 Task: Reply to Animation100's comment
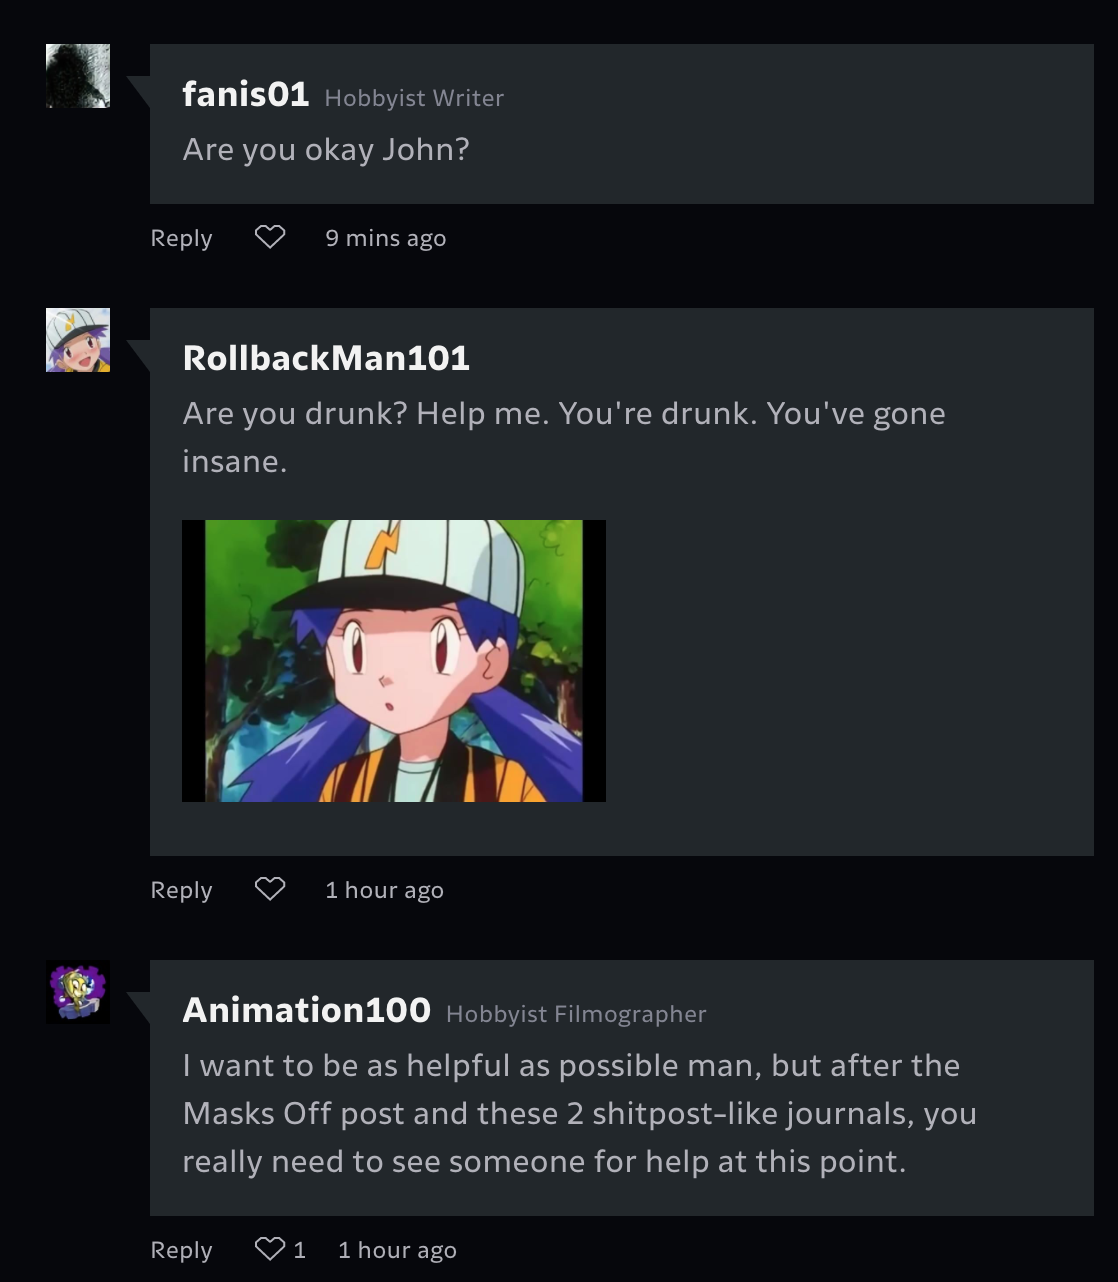181,1250
